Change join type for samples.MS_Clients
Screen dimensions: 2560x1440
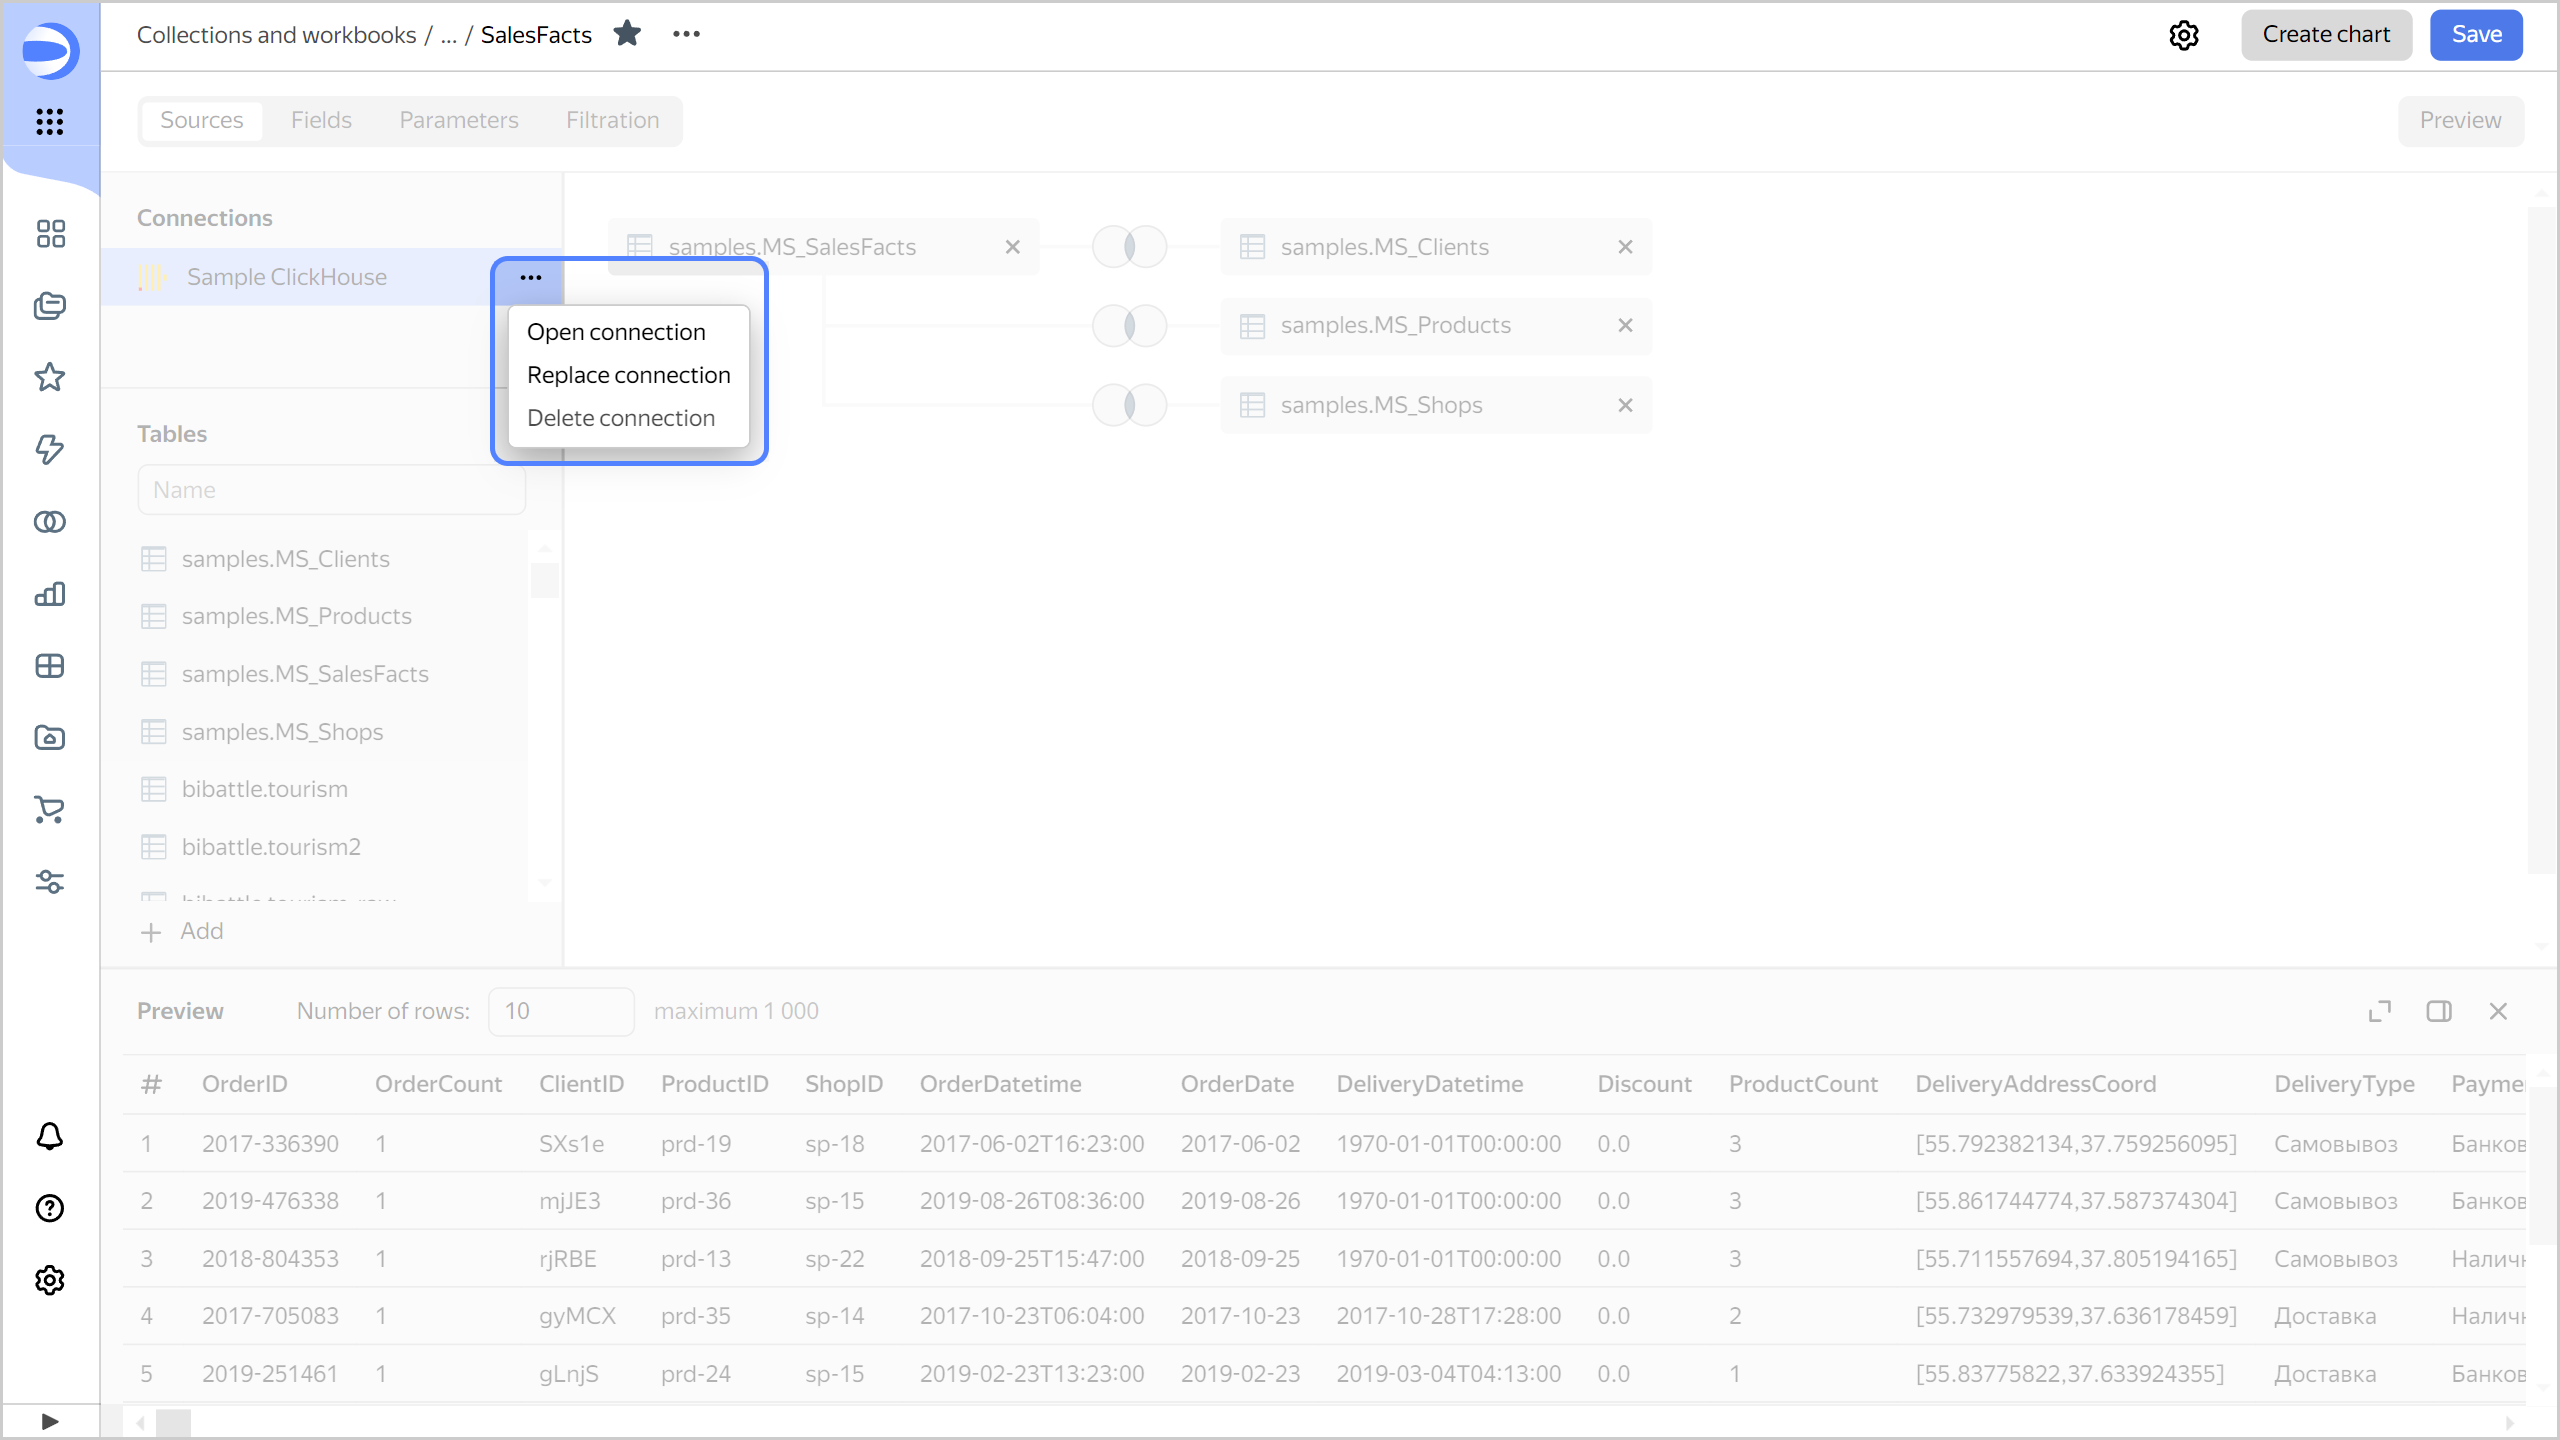tap(1128, 246)
